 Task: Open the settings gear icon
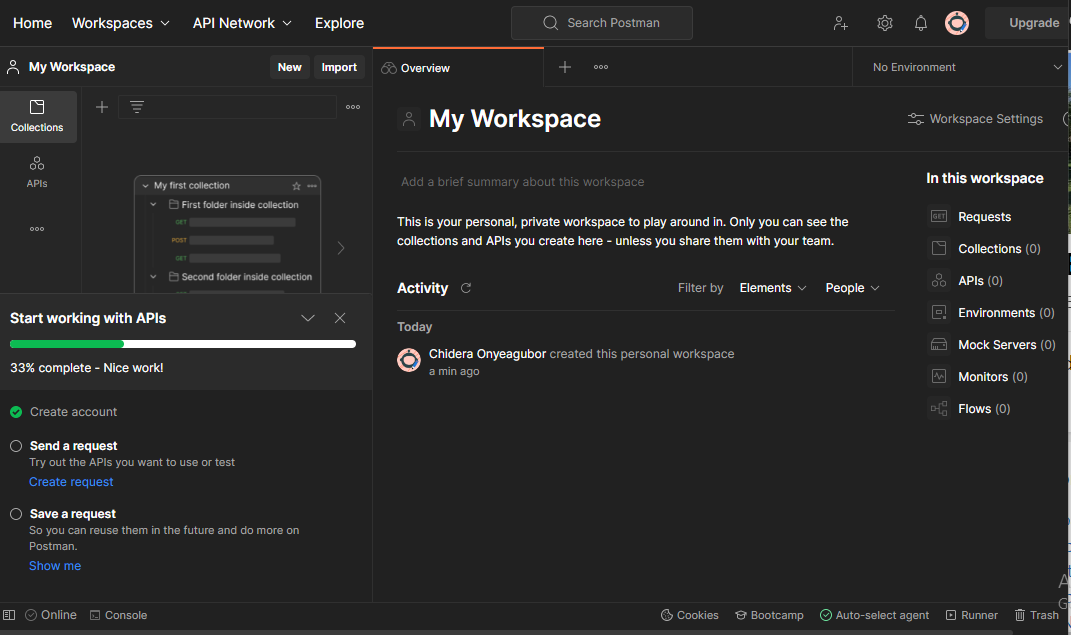pyautogui.click(x=885, y=23)
